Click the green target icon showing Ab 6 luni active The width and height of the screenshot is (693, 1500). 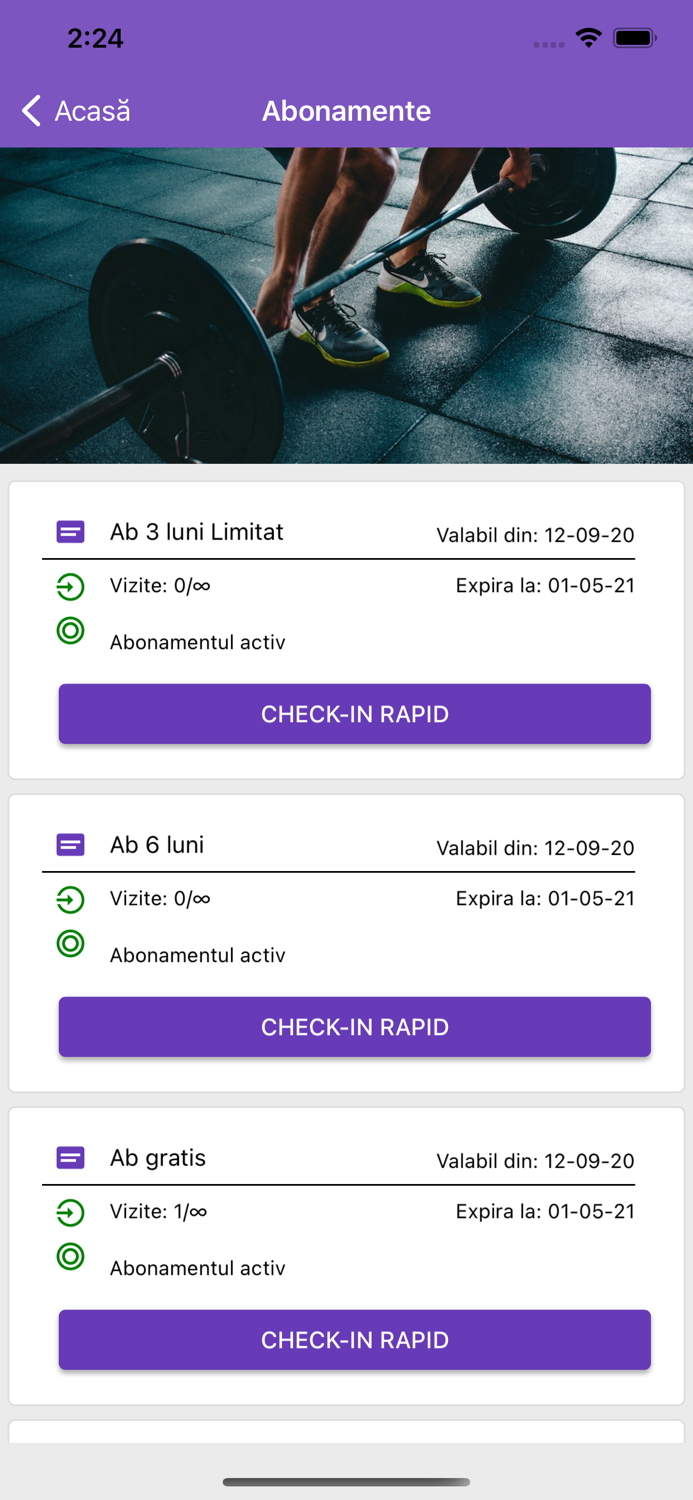click(x=69, y=944)
